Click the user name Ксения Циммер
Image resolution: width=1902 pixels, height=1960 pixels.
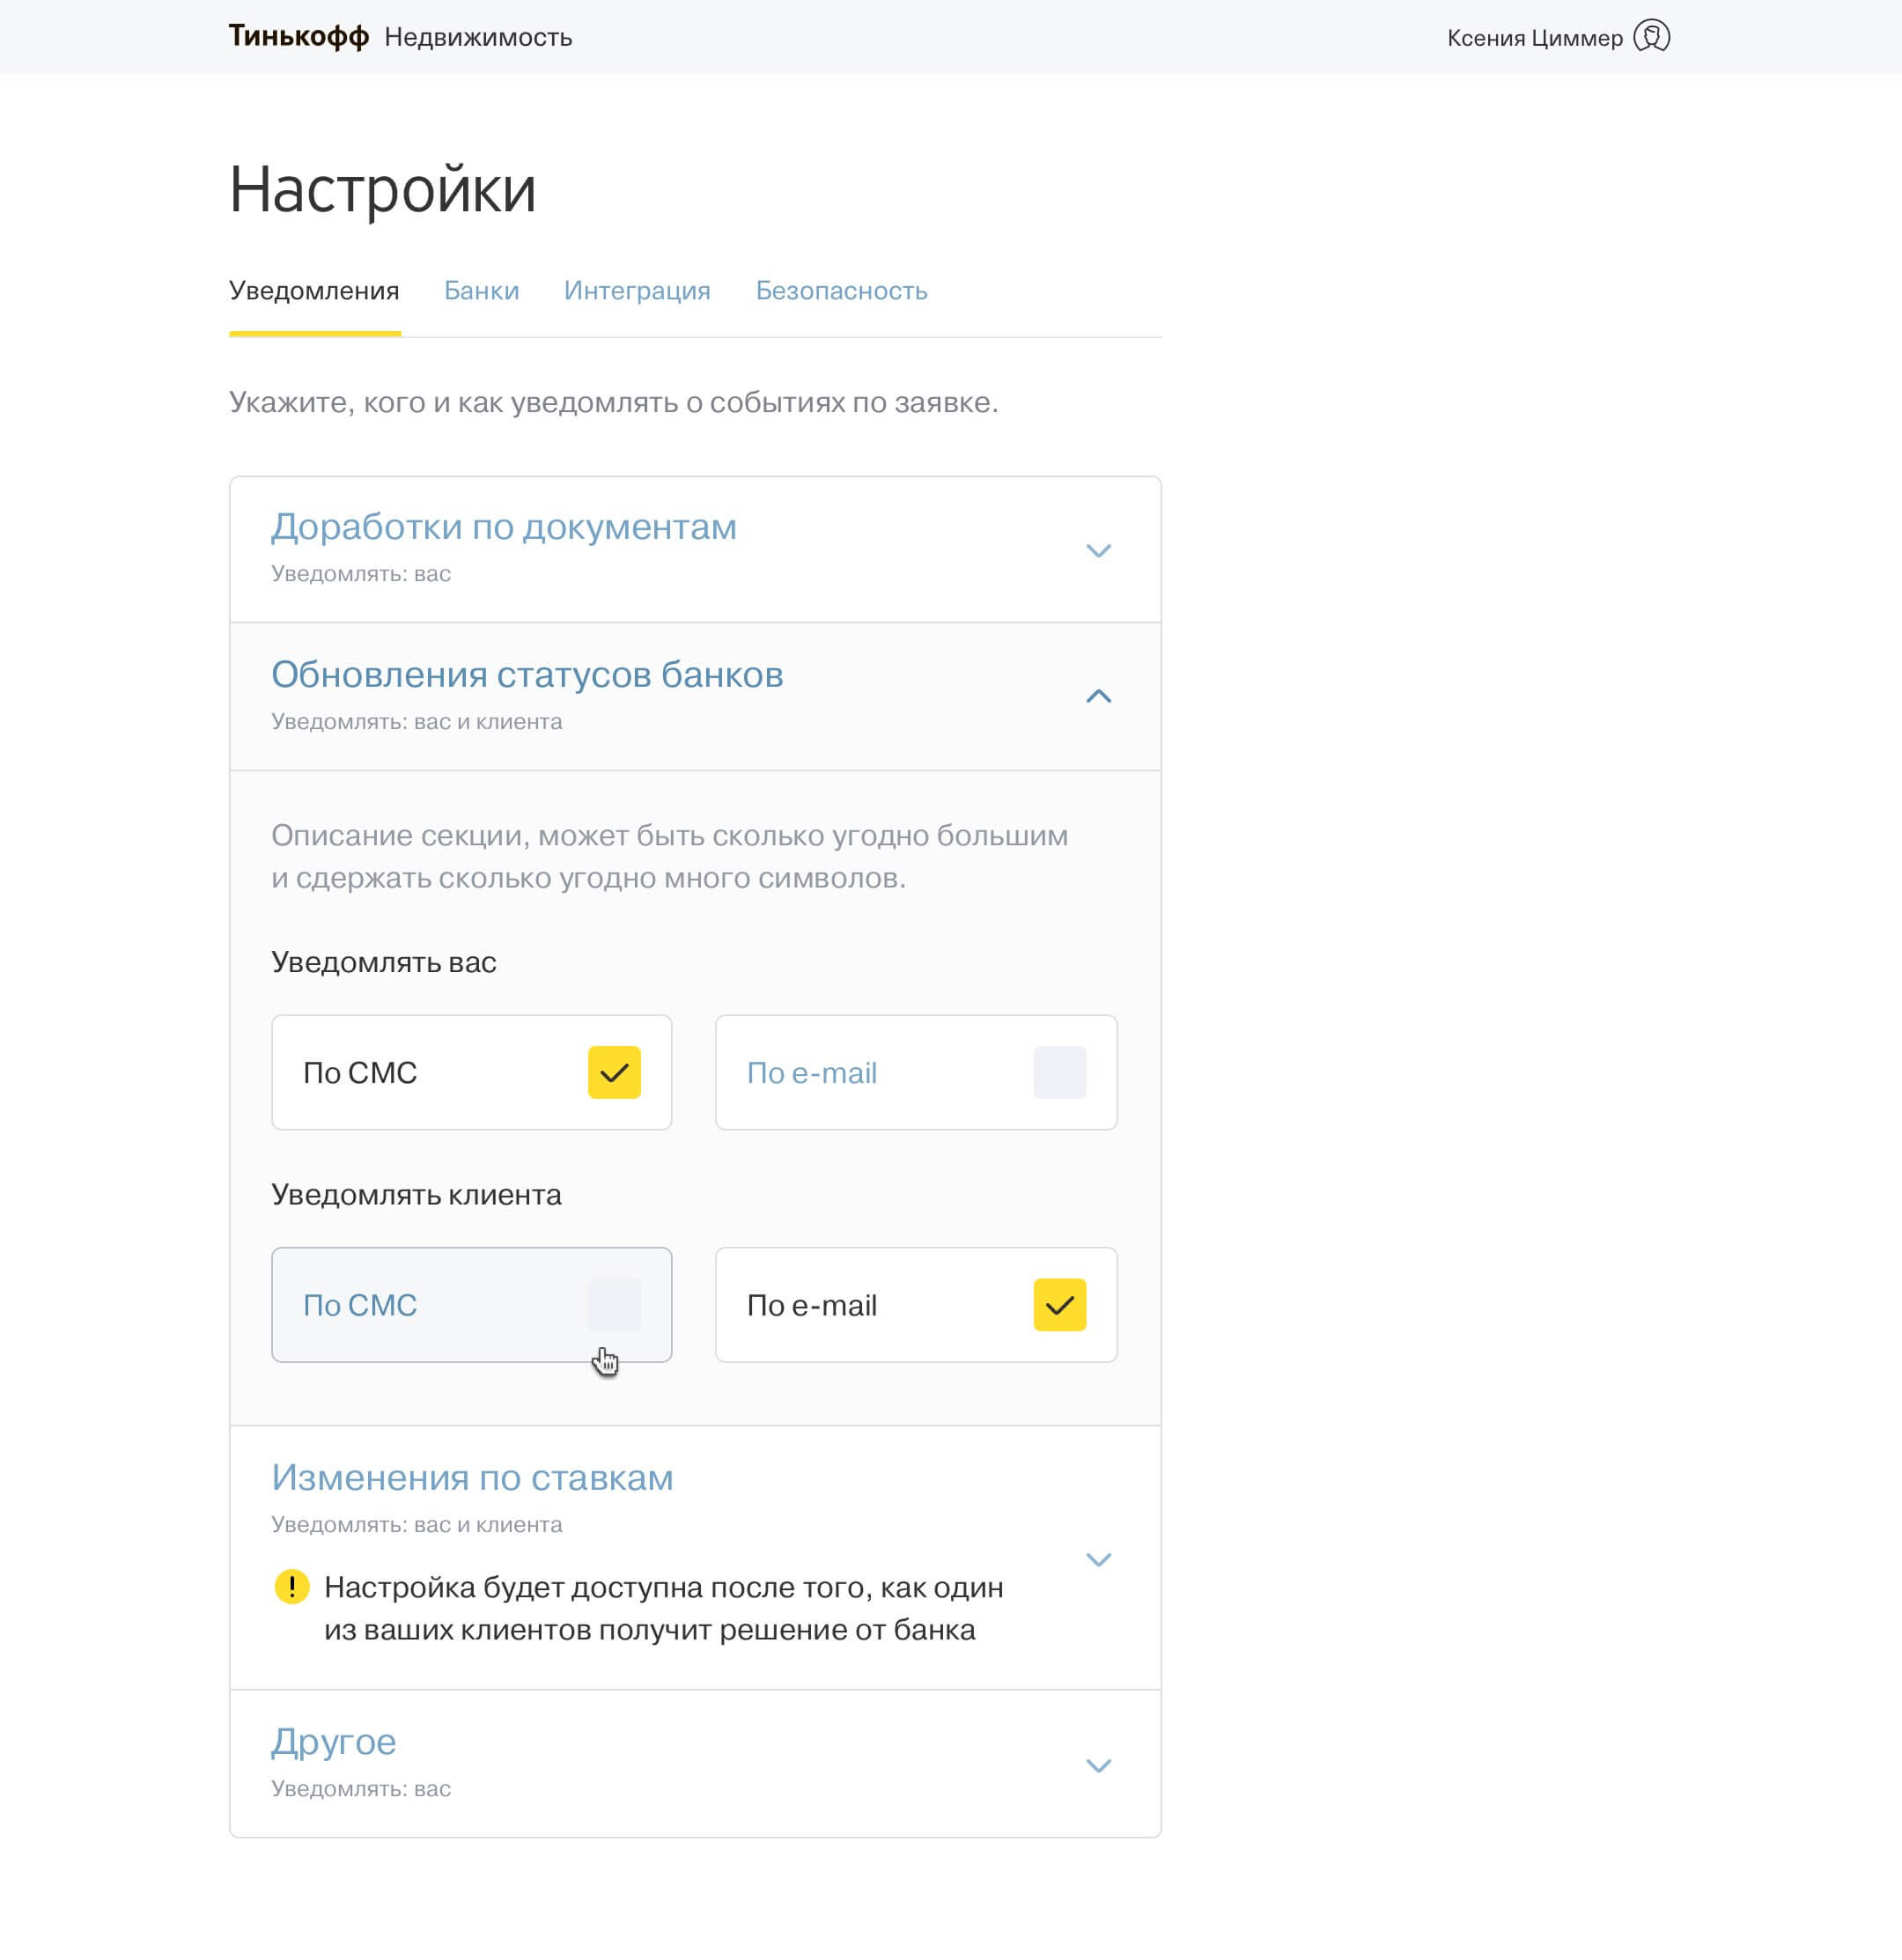coord(1535,38)
